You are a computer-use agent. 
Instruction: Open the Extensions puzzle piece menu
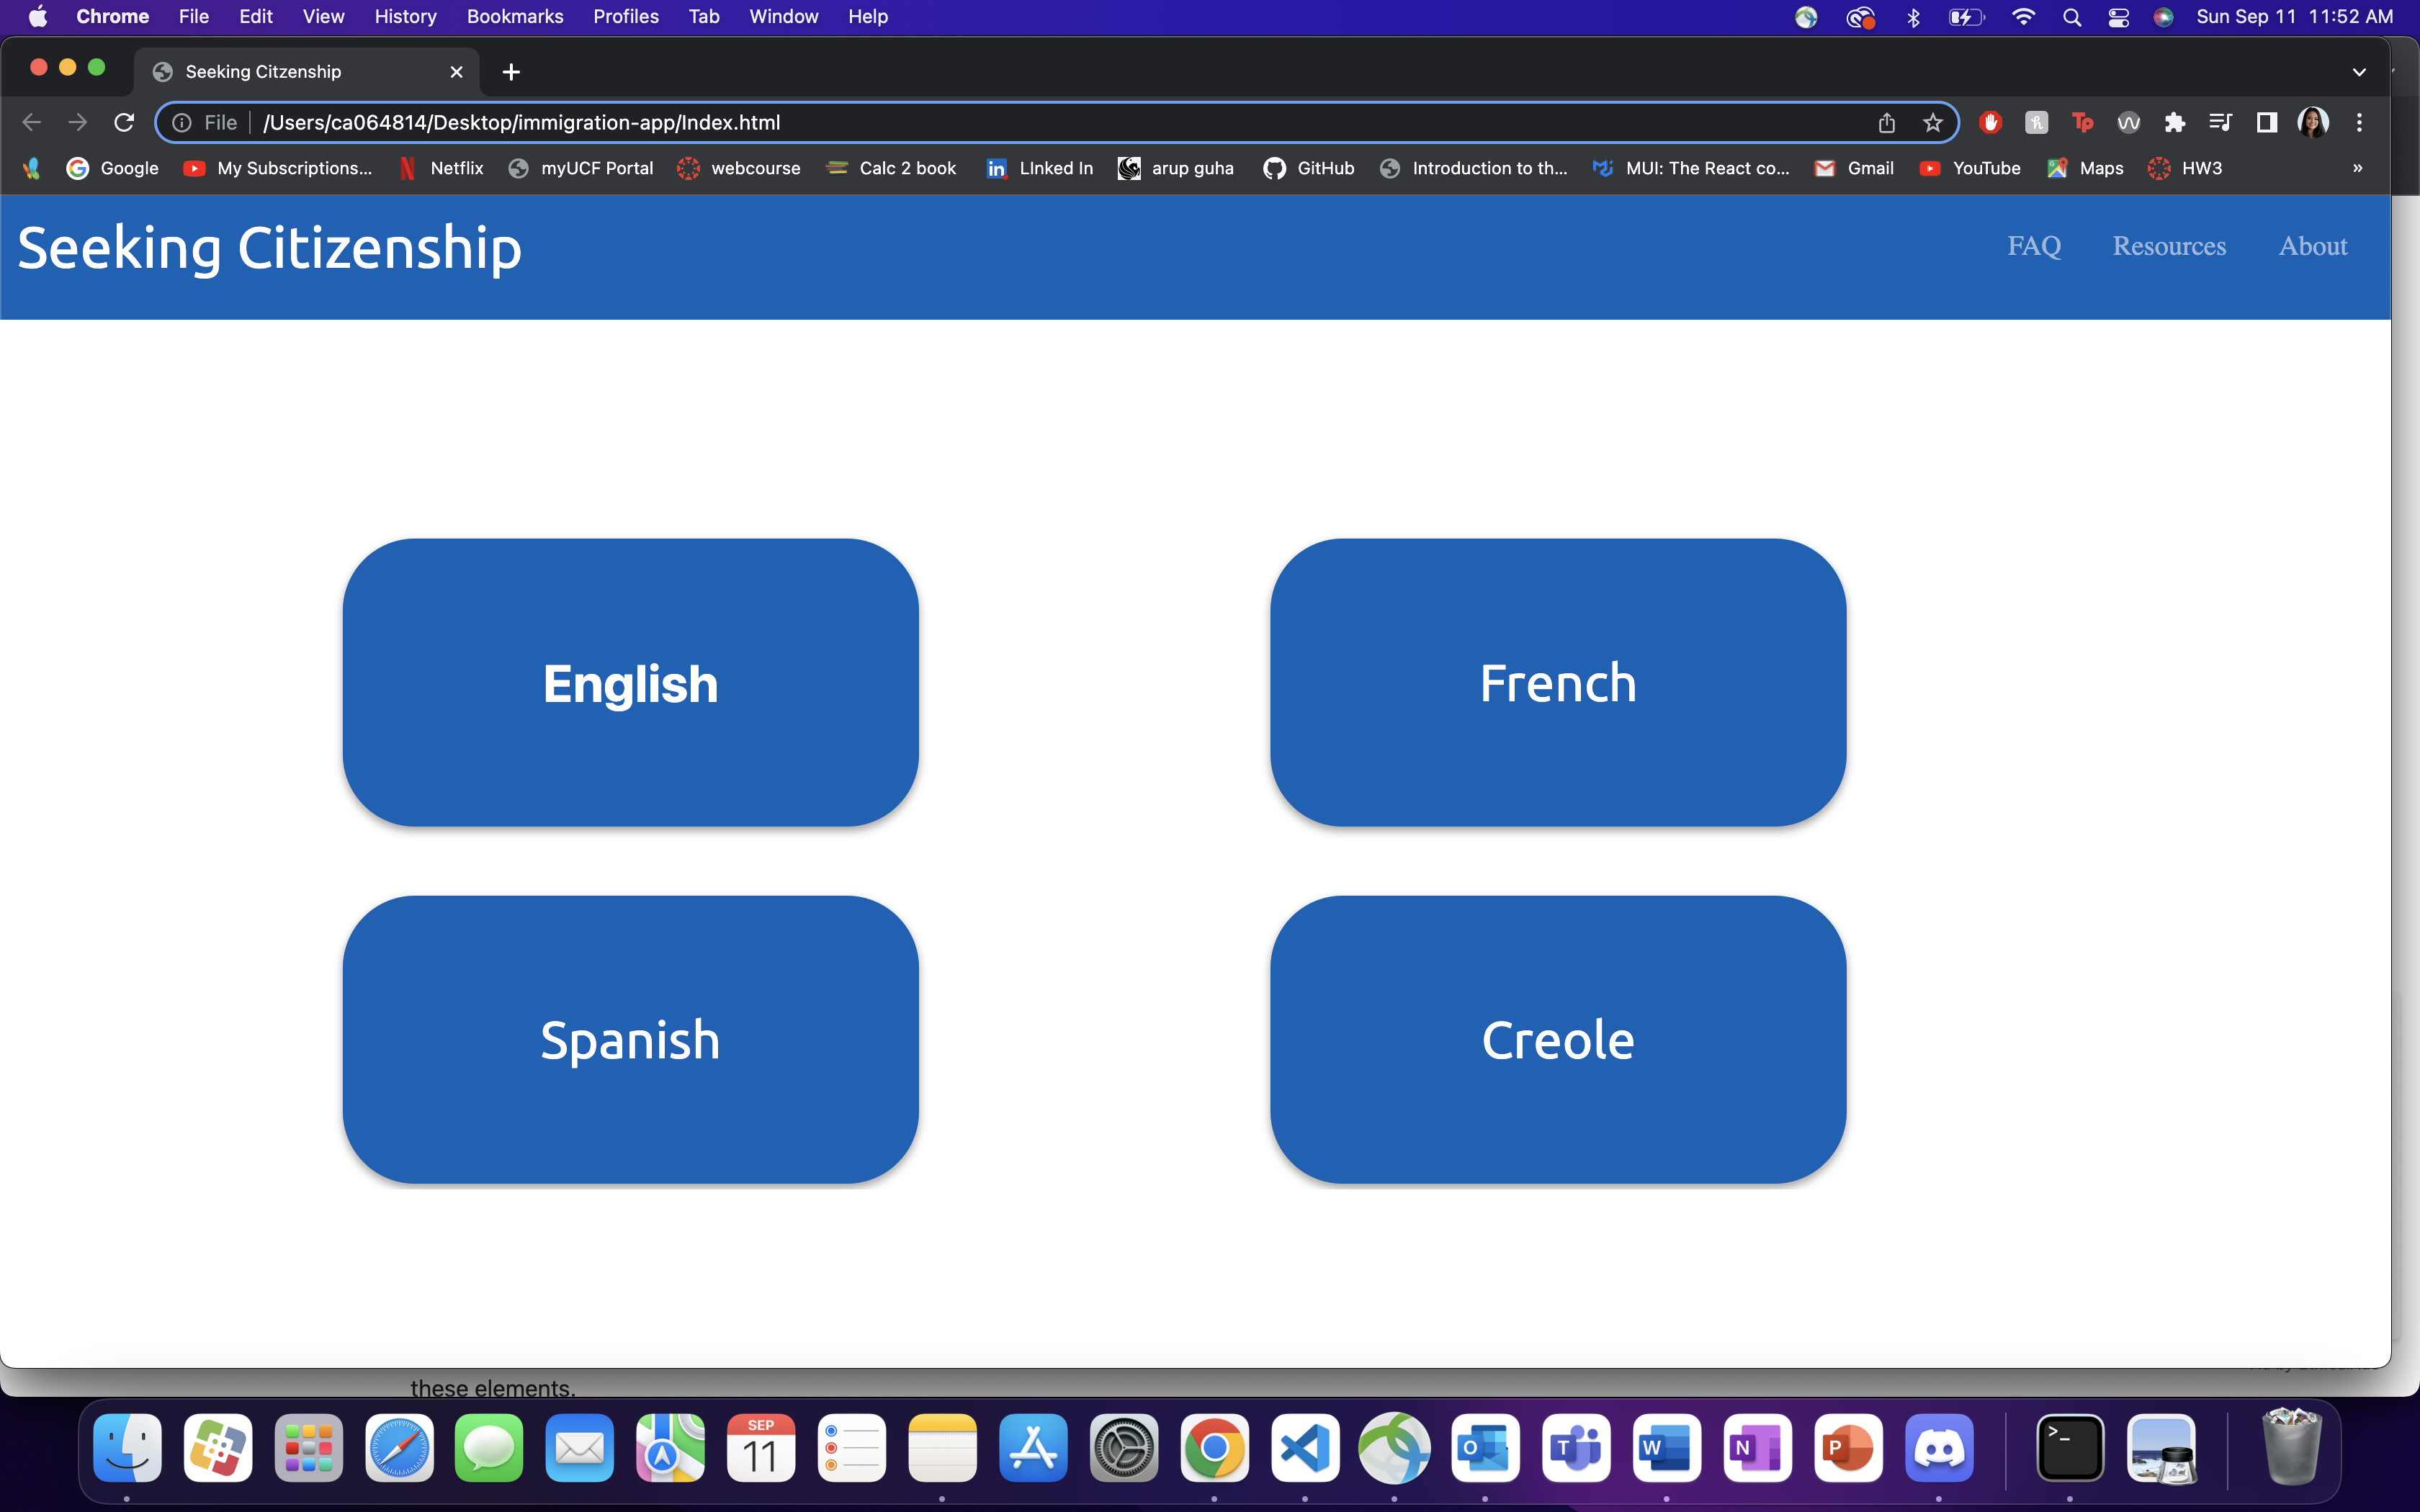click(x=2174, y=122)
